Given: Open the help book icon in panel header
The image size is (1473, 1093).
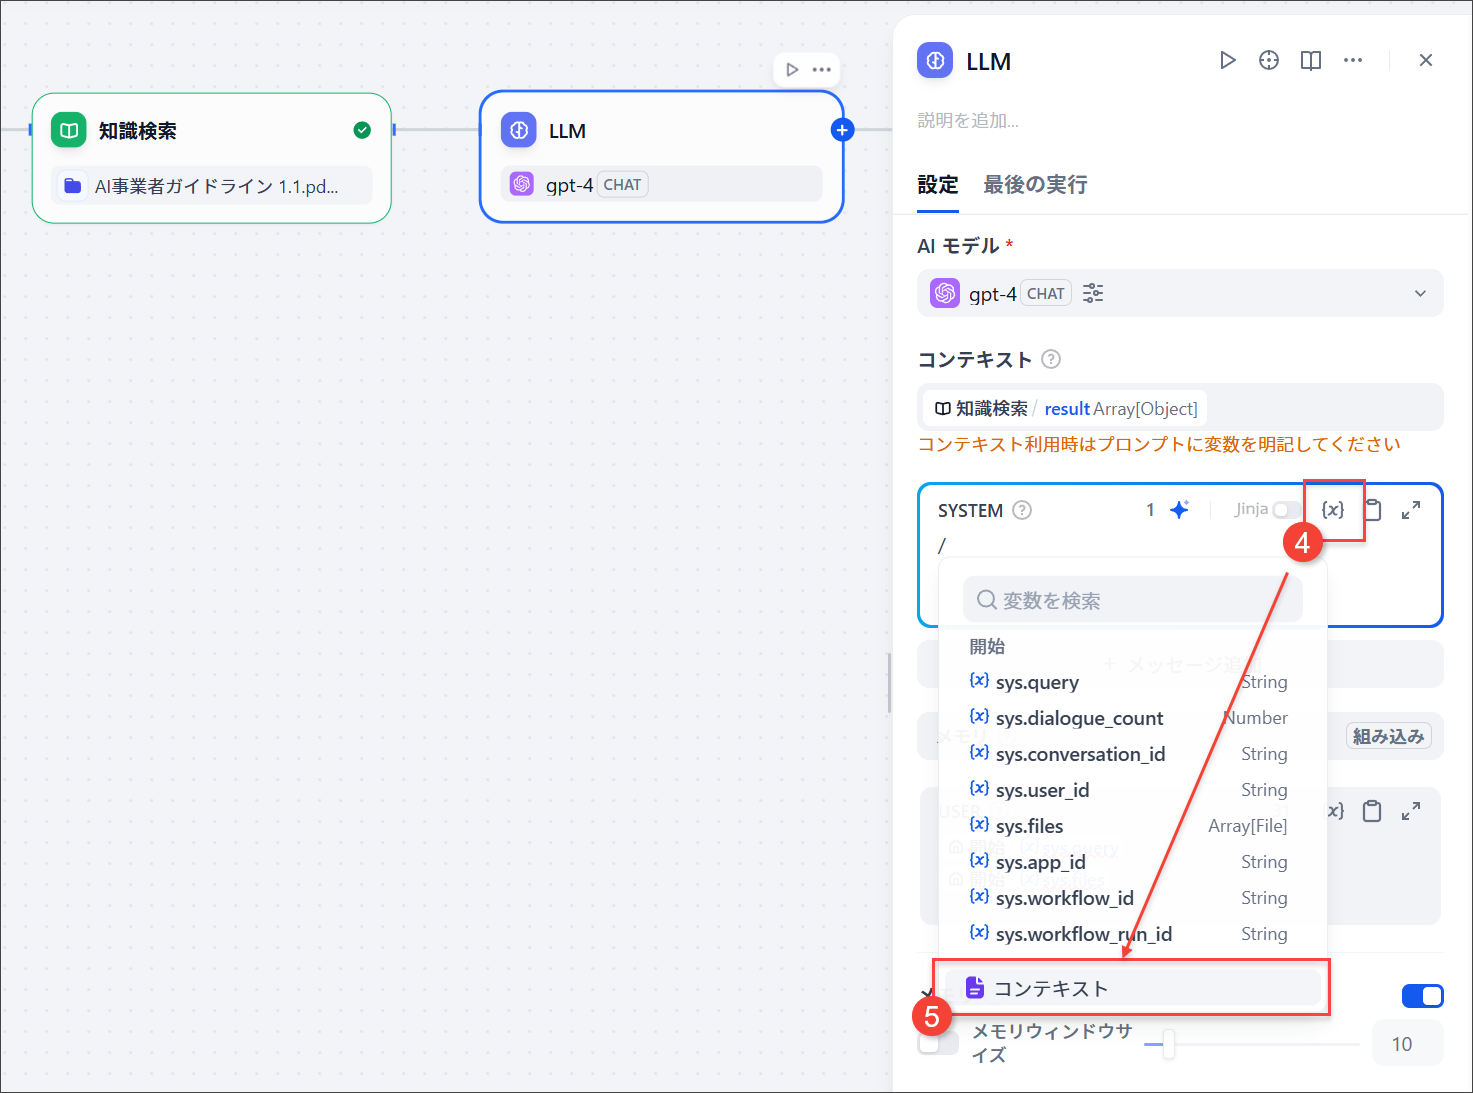Looking at the screenshot, I should (x=1311, y=61).
